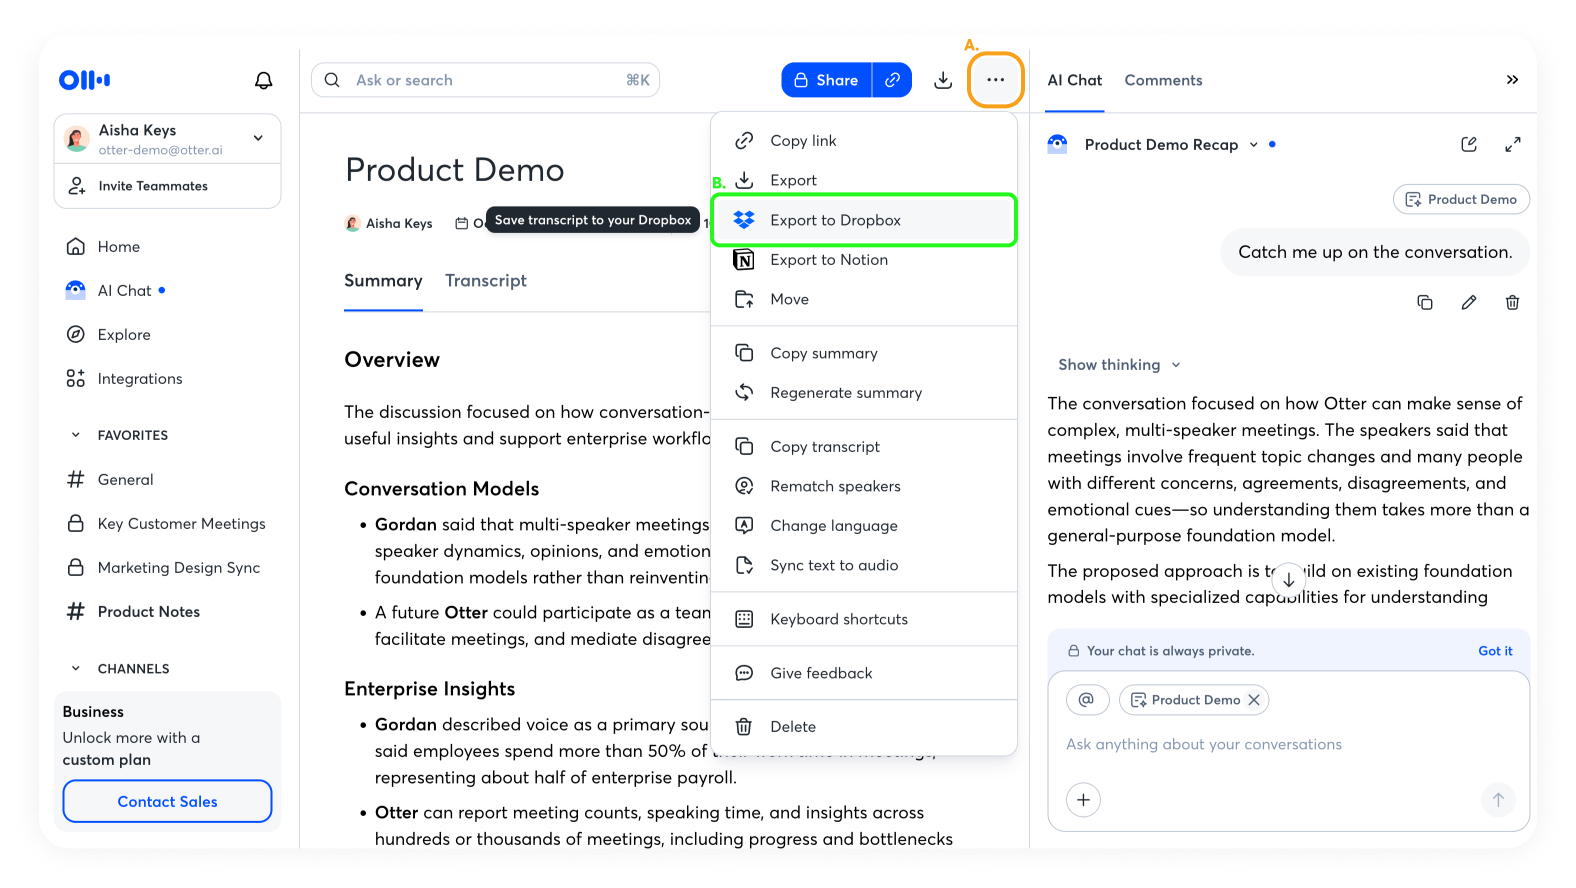Viewport: 1576px width, 888px height.
Task: Jump to latest message with down arrow
Action: coord(1289,579)
